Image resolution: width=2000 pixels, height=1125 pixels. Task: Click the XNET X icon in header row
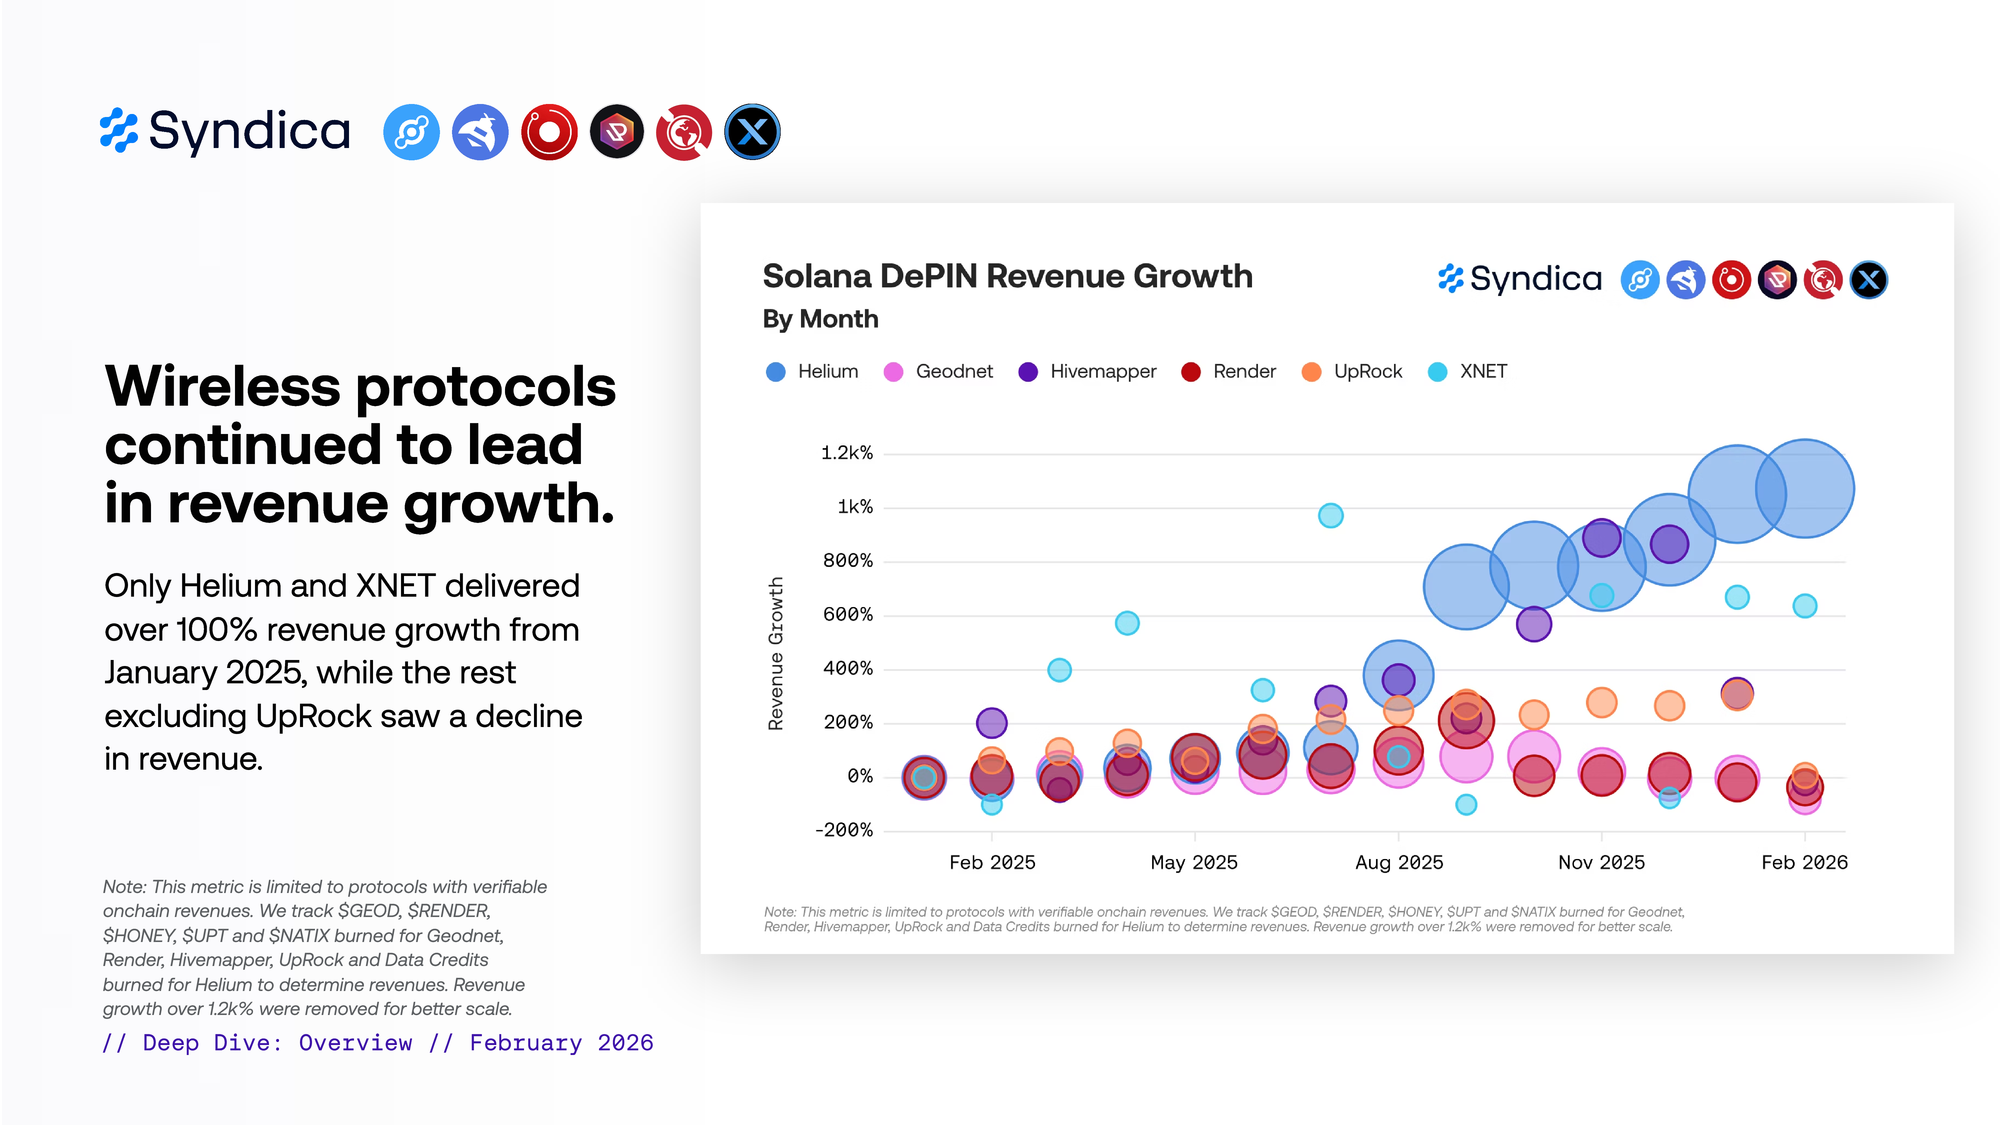(752, 132)
